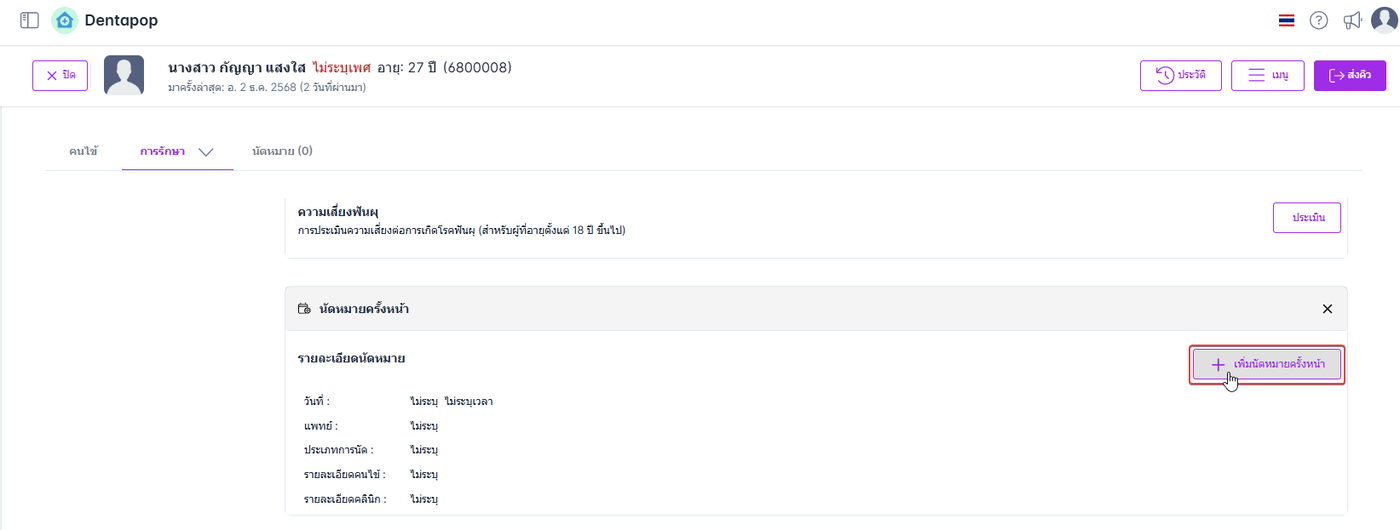Close the นัดหมายครั้งหน้า panel with X
The width and height of the screenshot is (1400, 530).
[1327, 309]
